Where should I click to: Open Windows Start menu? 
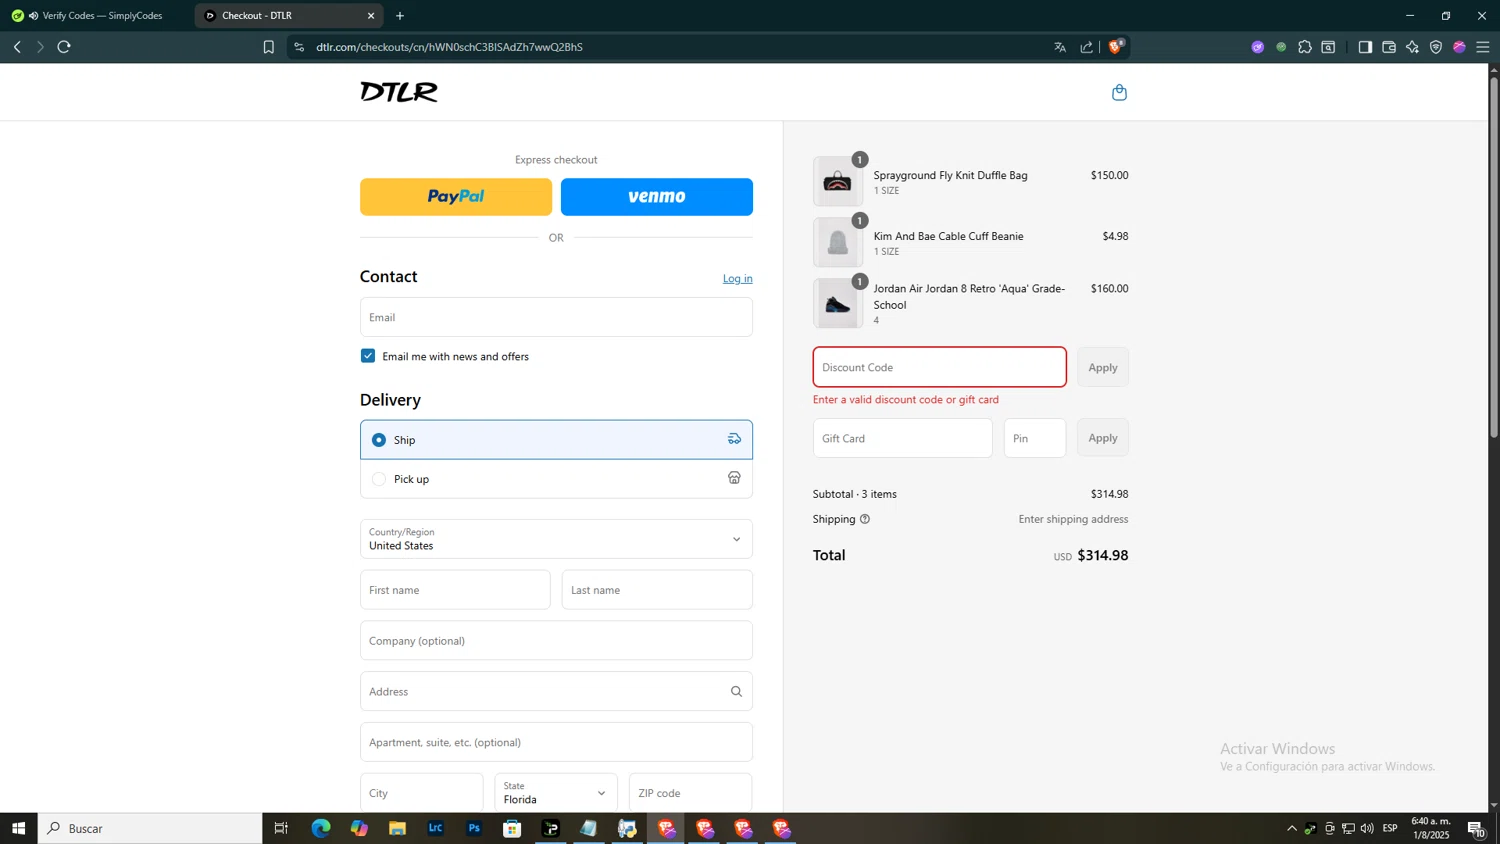coord(18,828)
